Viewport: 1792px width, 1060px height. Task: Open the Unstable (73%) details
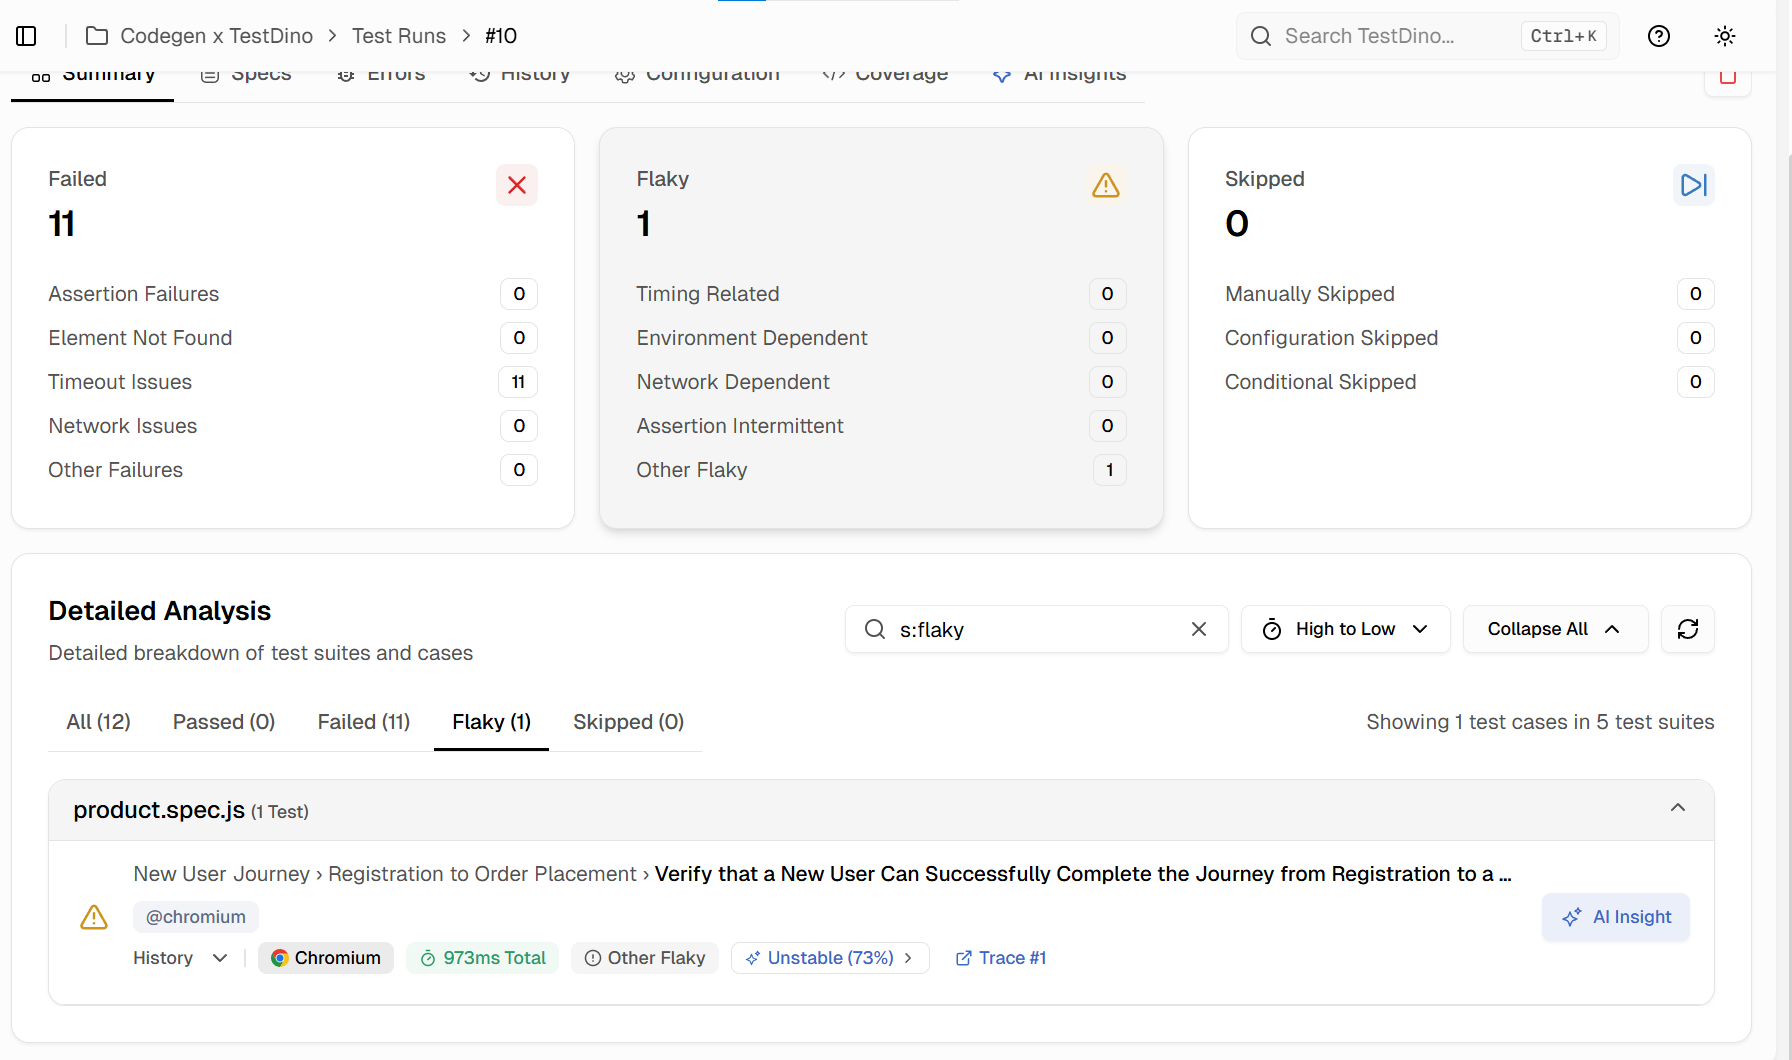tap(830, 958)
